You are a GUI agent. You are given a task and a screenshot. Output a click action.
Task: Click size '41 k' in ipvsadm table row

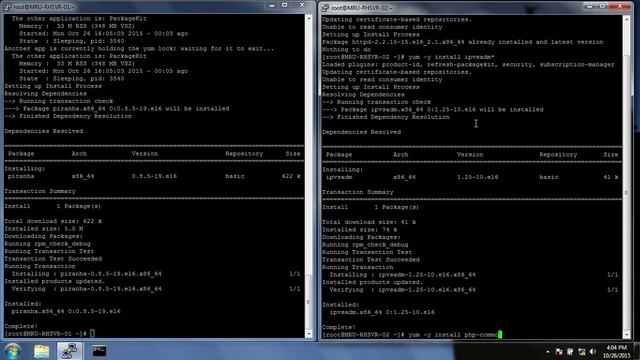[x=611, y=177]
